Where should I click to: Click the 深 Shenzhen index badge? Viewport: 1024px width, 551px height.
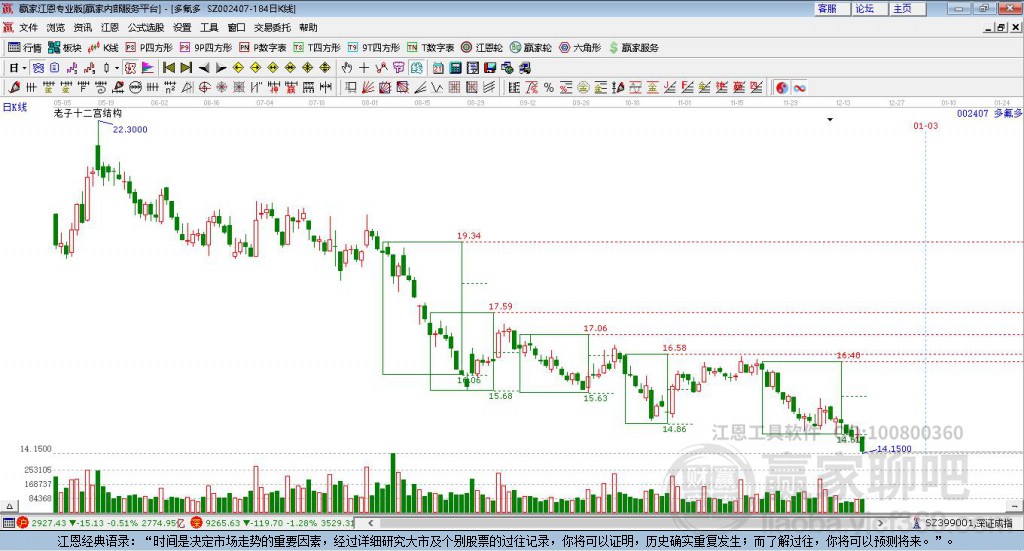[x=197, y=523]
